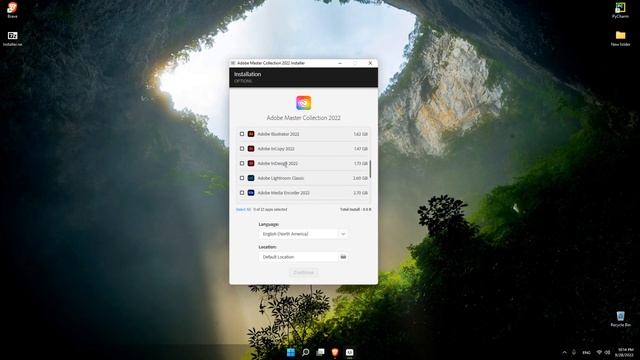
Task: Open Task View on the taskbar
Action: coord(320,352)
